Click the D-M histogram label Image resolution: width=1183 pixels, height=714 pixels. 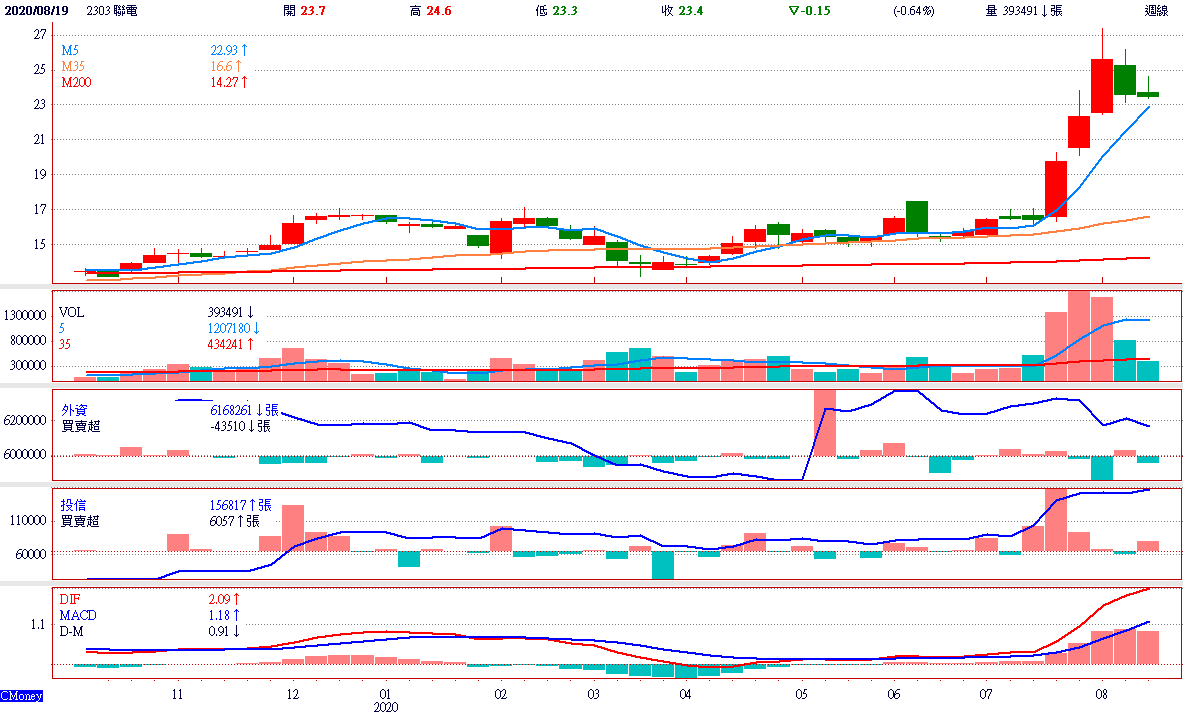point(74,631)
